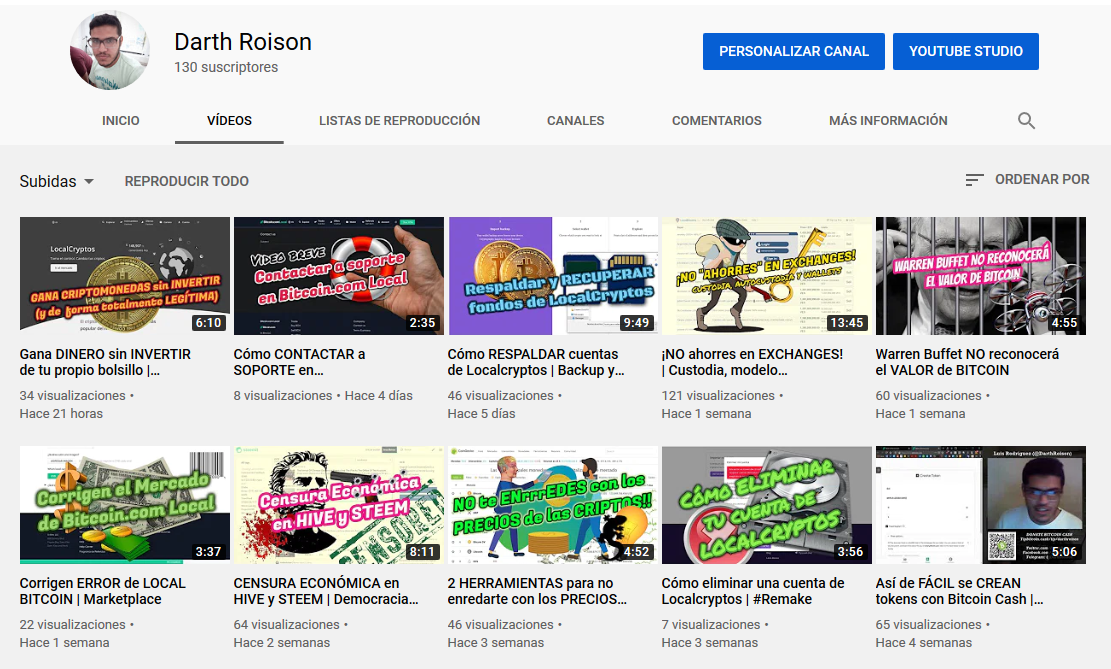Open the 'Corrigen el Mercado' thumbnail
The image size is (1111, 669).
(x=125, y=505)
